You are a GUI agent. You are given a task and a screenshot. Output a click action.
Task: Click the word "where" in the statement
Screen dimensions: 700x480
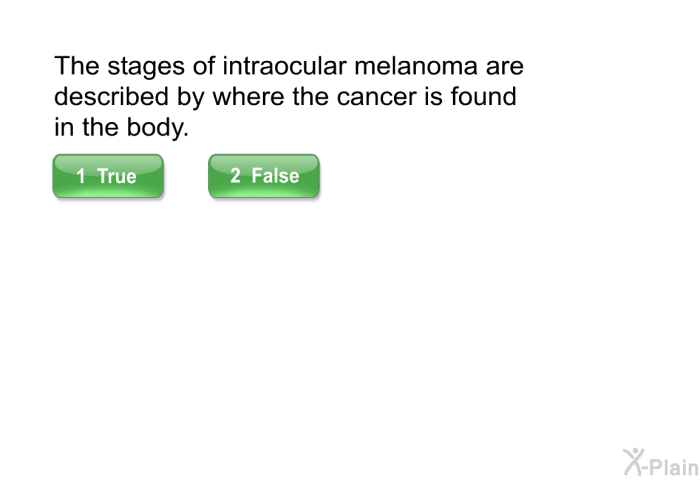coord(248,97)
